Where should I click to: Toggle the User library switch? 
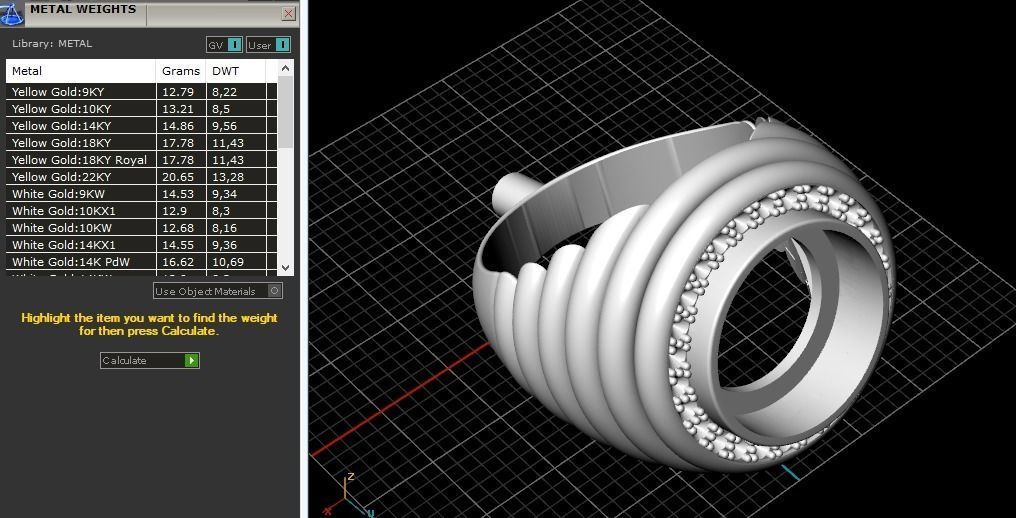(x=268, y=45)
